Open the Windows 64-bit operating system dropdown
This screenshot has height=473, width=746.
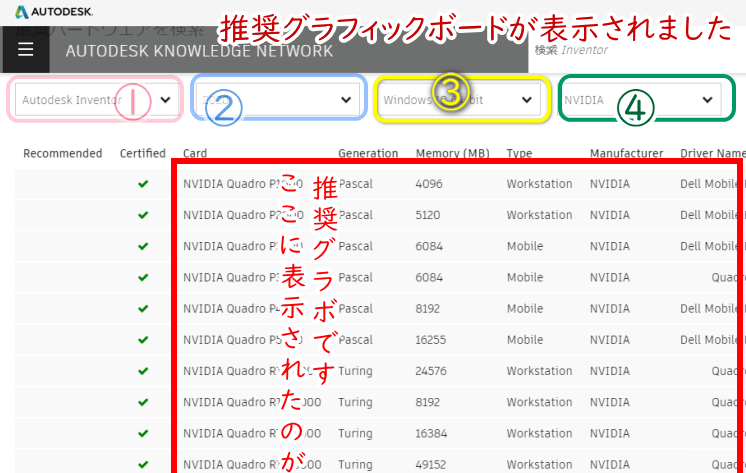pos(459,100)
